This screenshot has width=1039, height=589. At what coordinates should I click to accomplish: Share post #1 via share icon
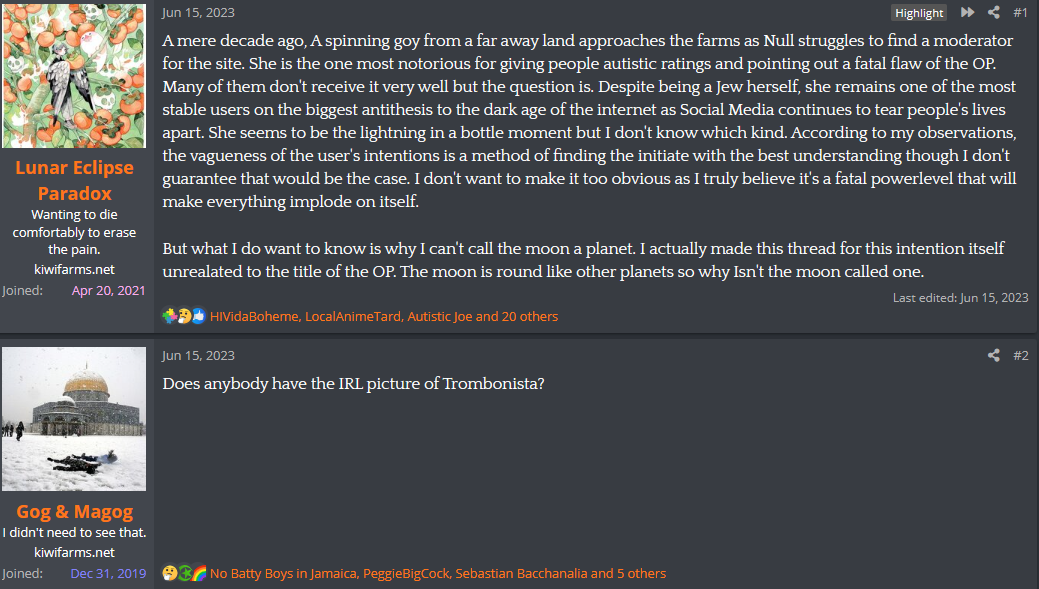click(x=994, y=13)
